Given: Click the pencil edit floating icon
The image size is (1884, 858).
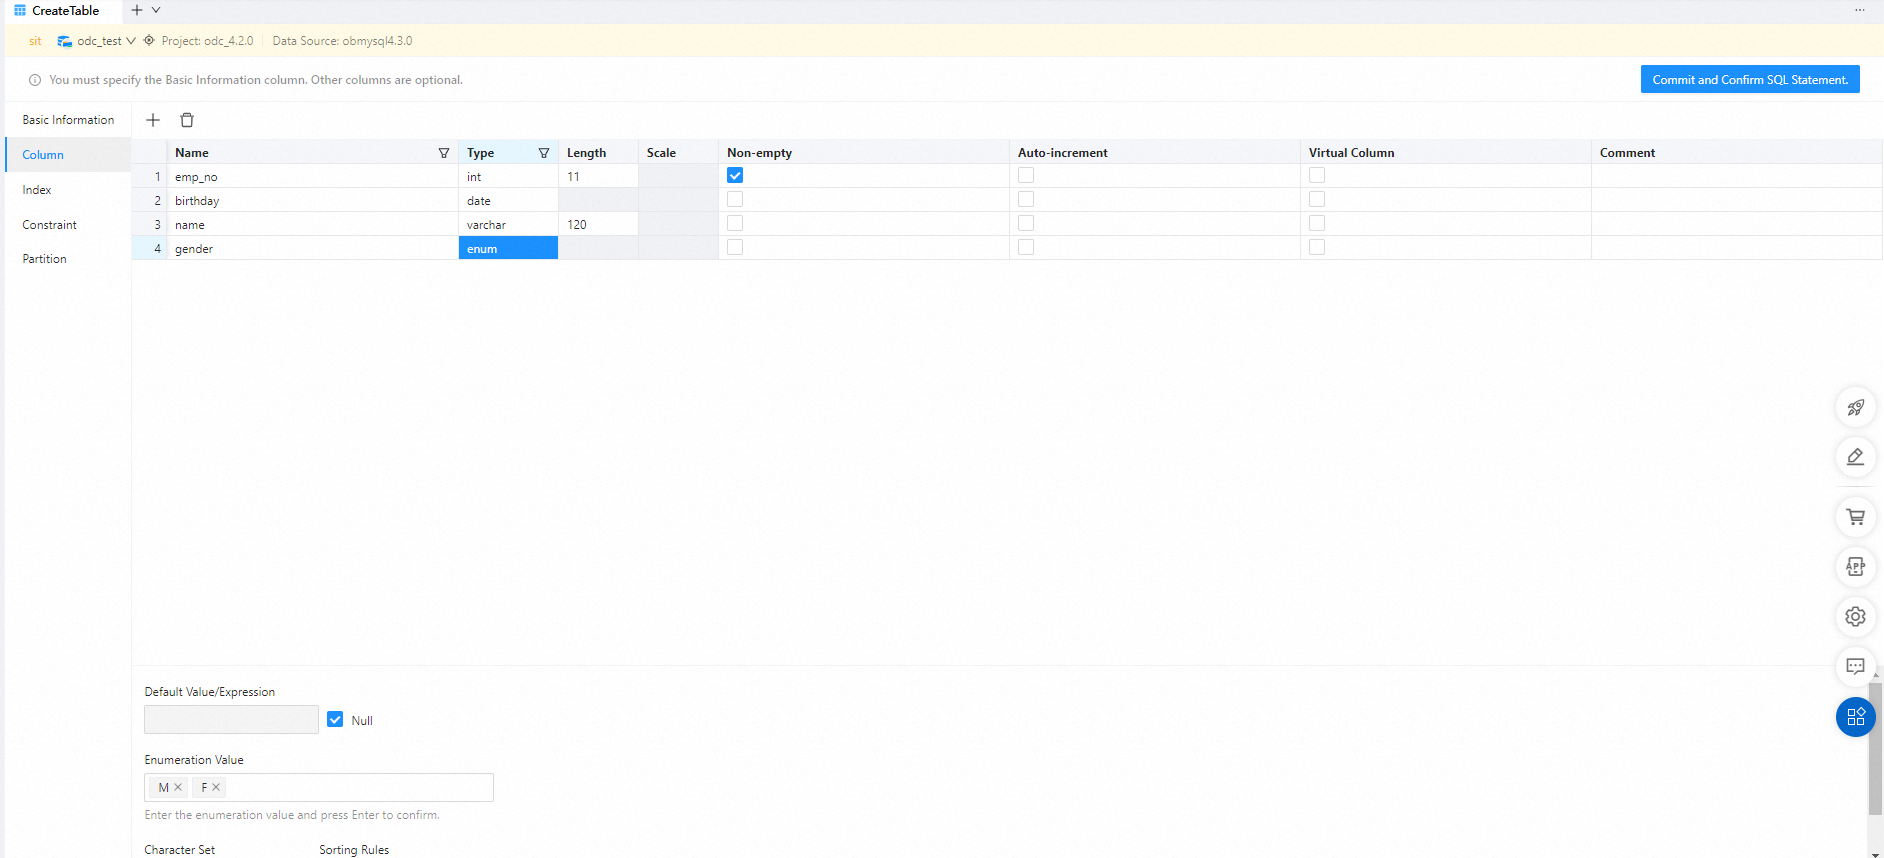Looking at the screenshot, I should (1856, 457).
